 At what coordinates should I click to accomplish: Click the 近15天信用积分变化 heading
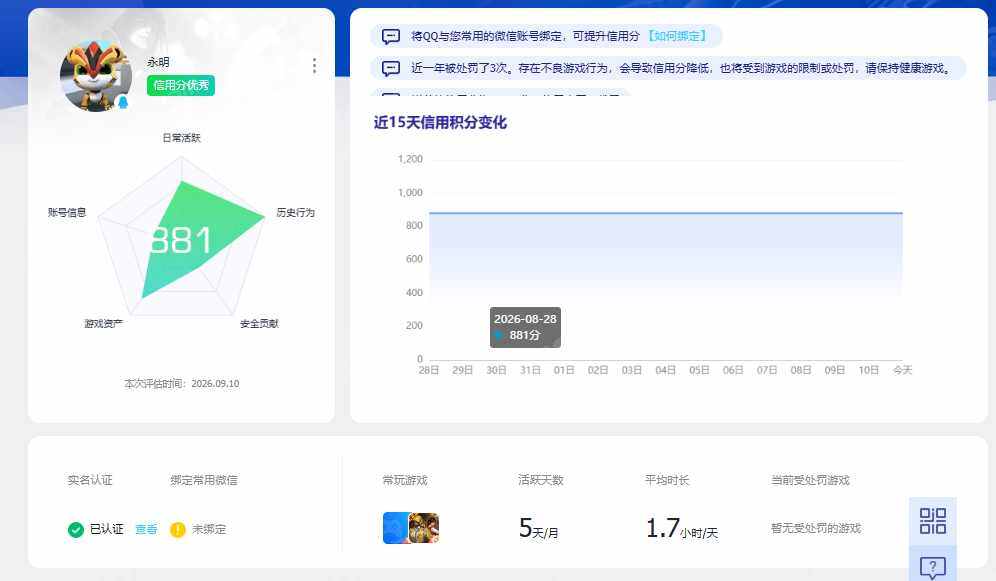click(x=440, y=122)
